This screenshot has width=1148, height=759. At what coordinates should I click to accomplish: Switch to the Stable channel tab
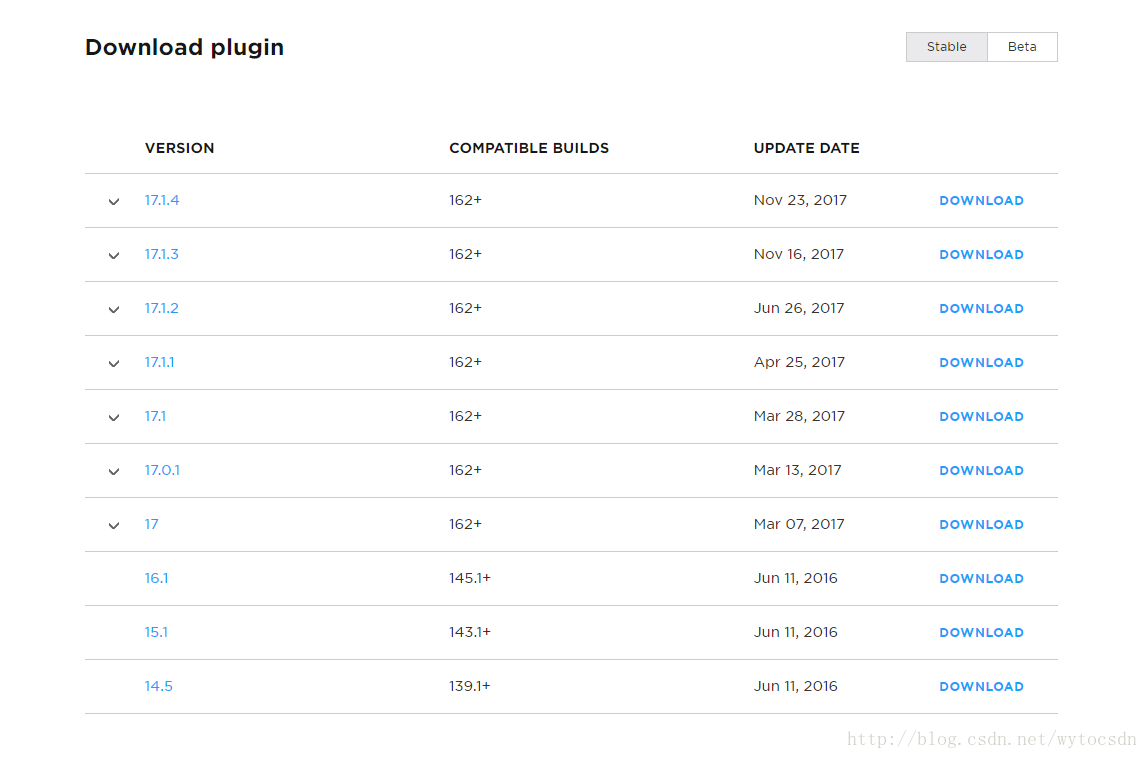947,47
